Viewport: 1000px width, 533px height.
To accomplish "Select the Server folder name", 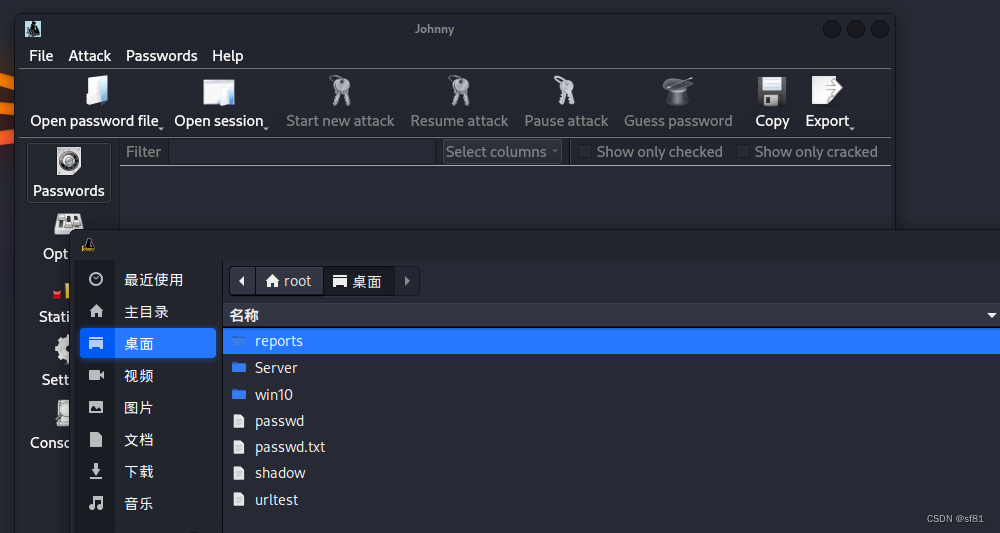I will click(x=276, y=367).
